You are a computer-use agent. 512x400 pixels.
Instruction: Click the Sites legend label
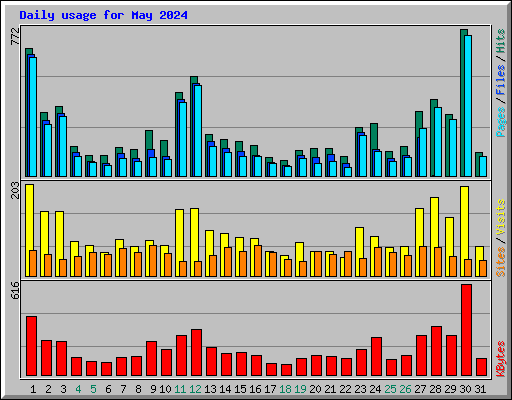[501, 262]
